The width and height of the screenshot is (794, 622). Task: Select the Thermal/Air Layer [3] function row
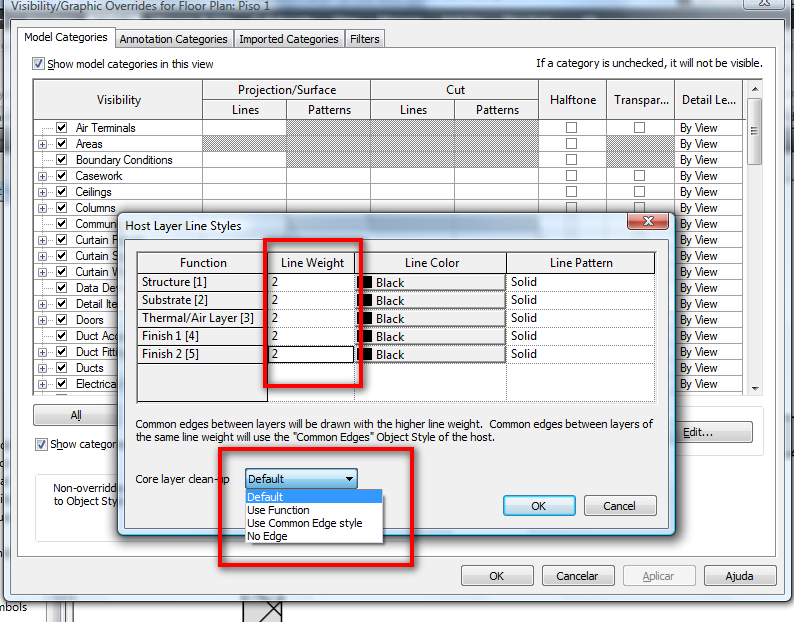[202, 318]
